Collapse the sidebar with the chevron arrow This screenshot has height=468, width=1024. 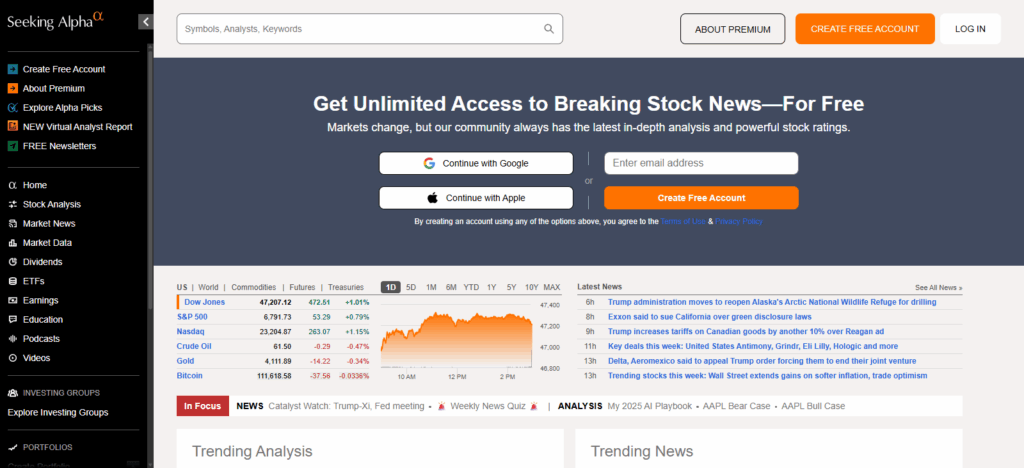click(146, 22)
